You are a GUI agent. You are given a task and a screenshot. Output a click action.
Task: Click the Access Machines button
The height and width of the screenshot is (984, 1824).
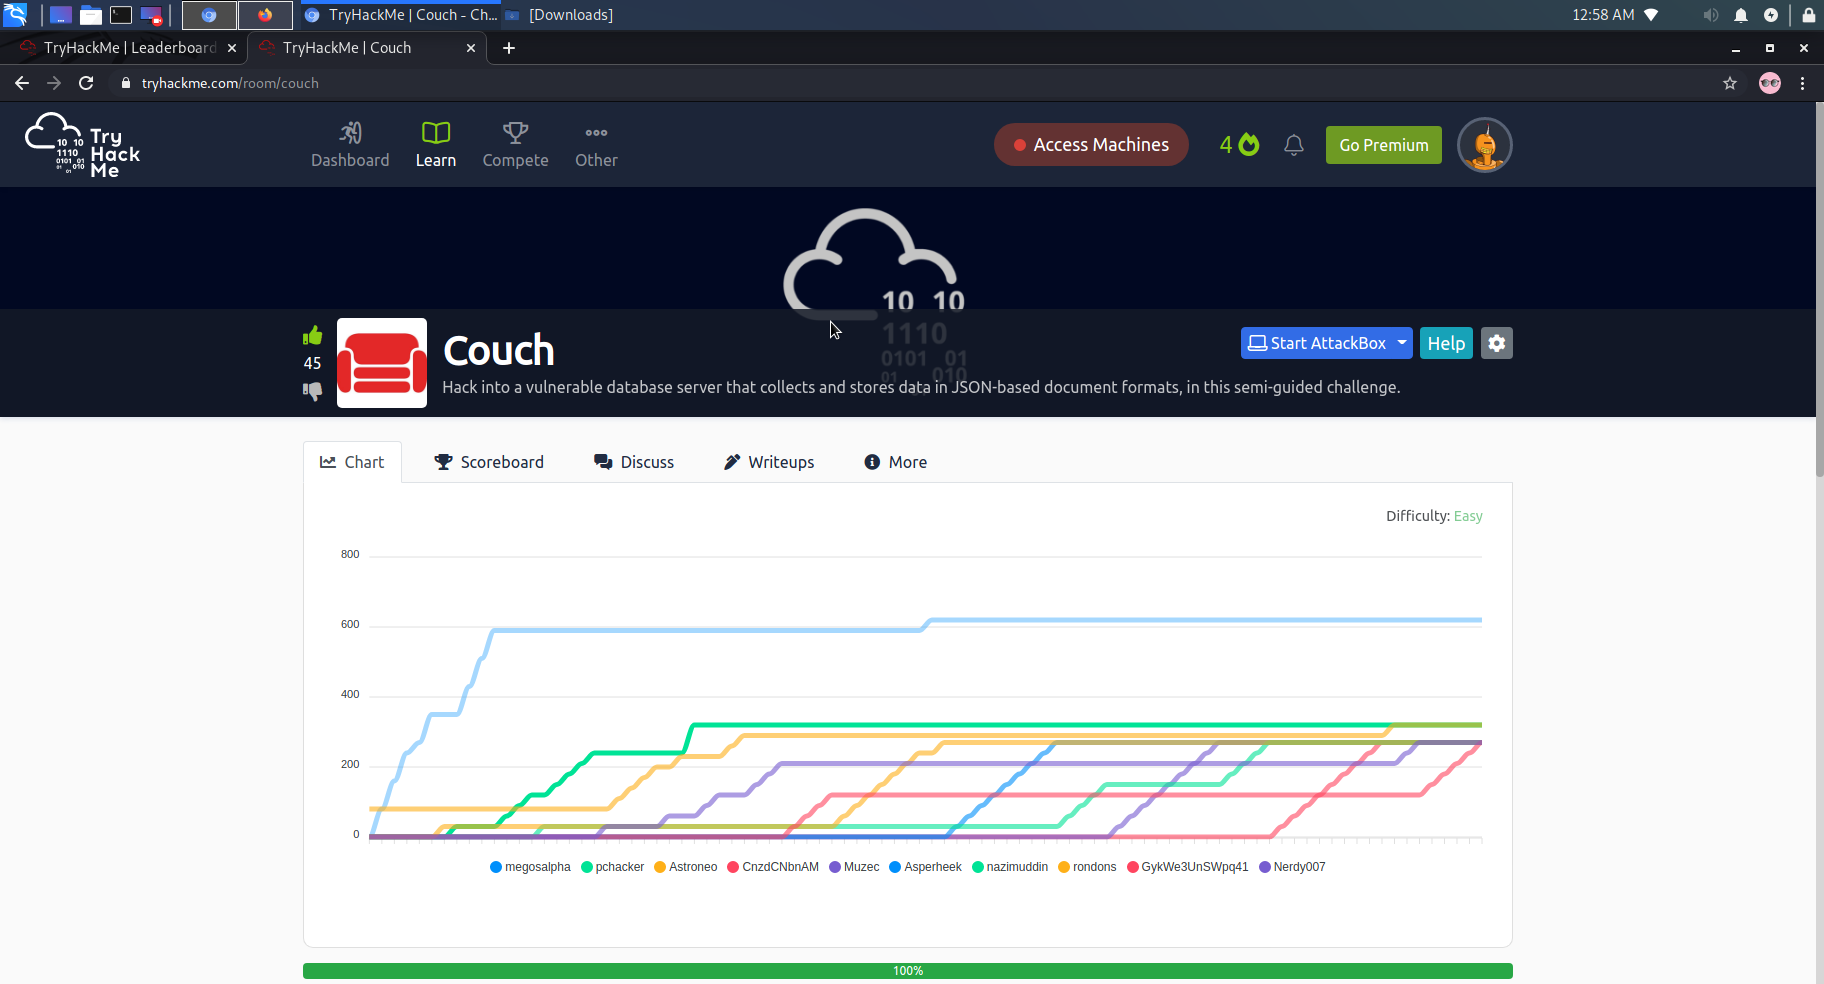click(x=1091, y=145)
